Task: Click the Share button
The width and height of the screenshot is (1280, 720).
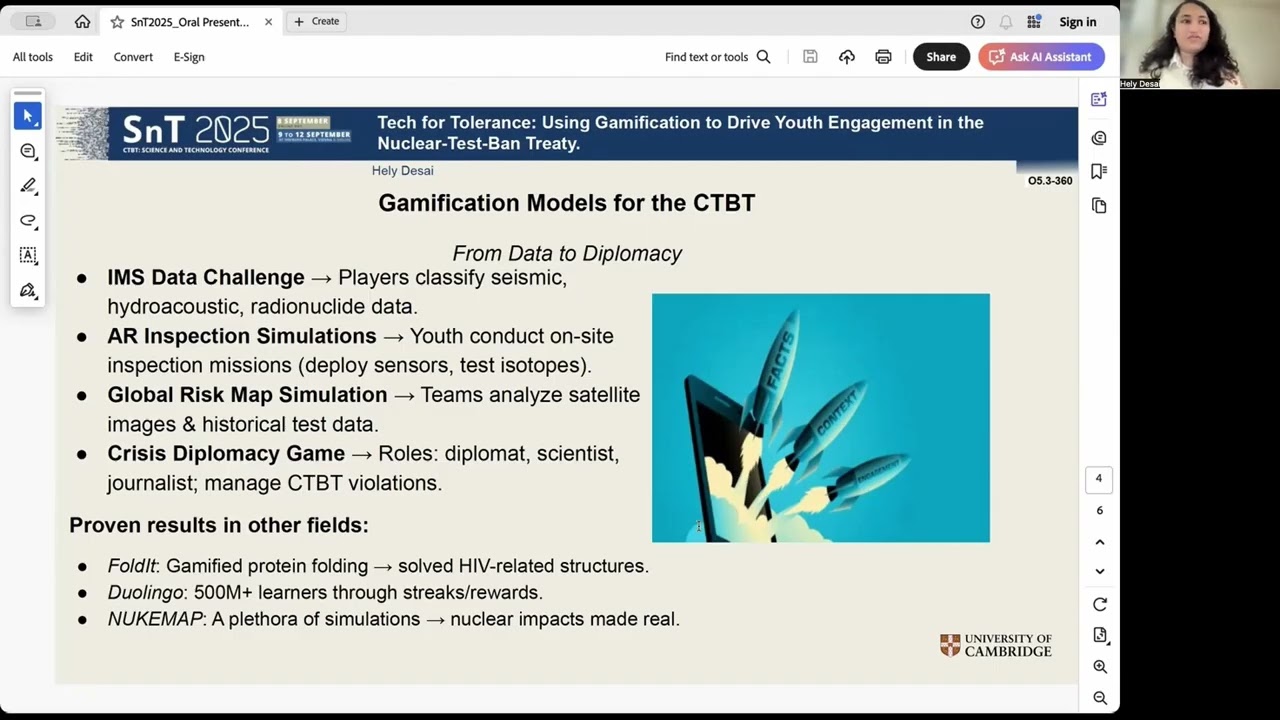Action: click(x=941, y=57)
